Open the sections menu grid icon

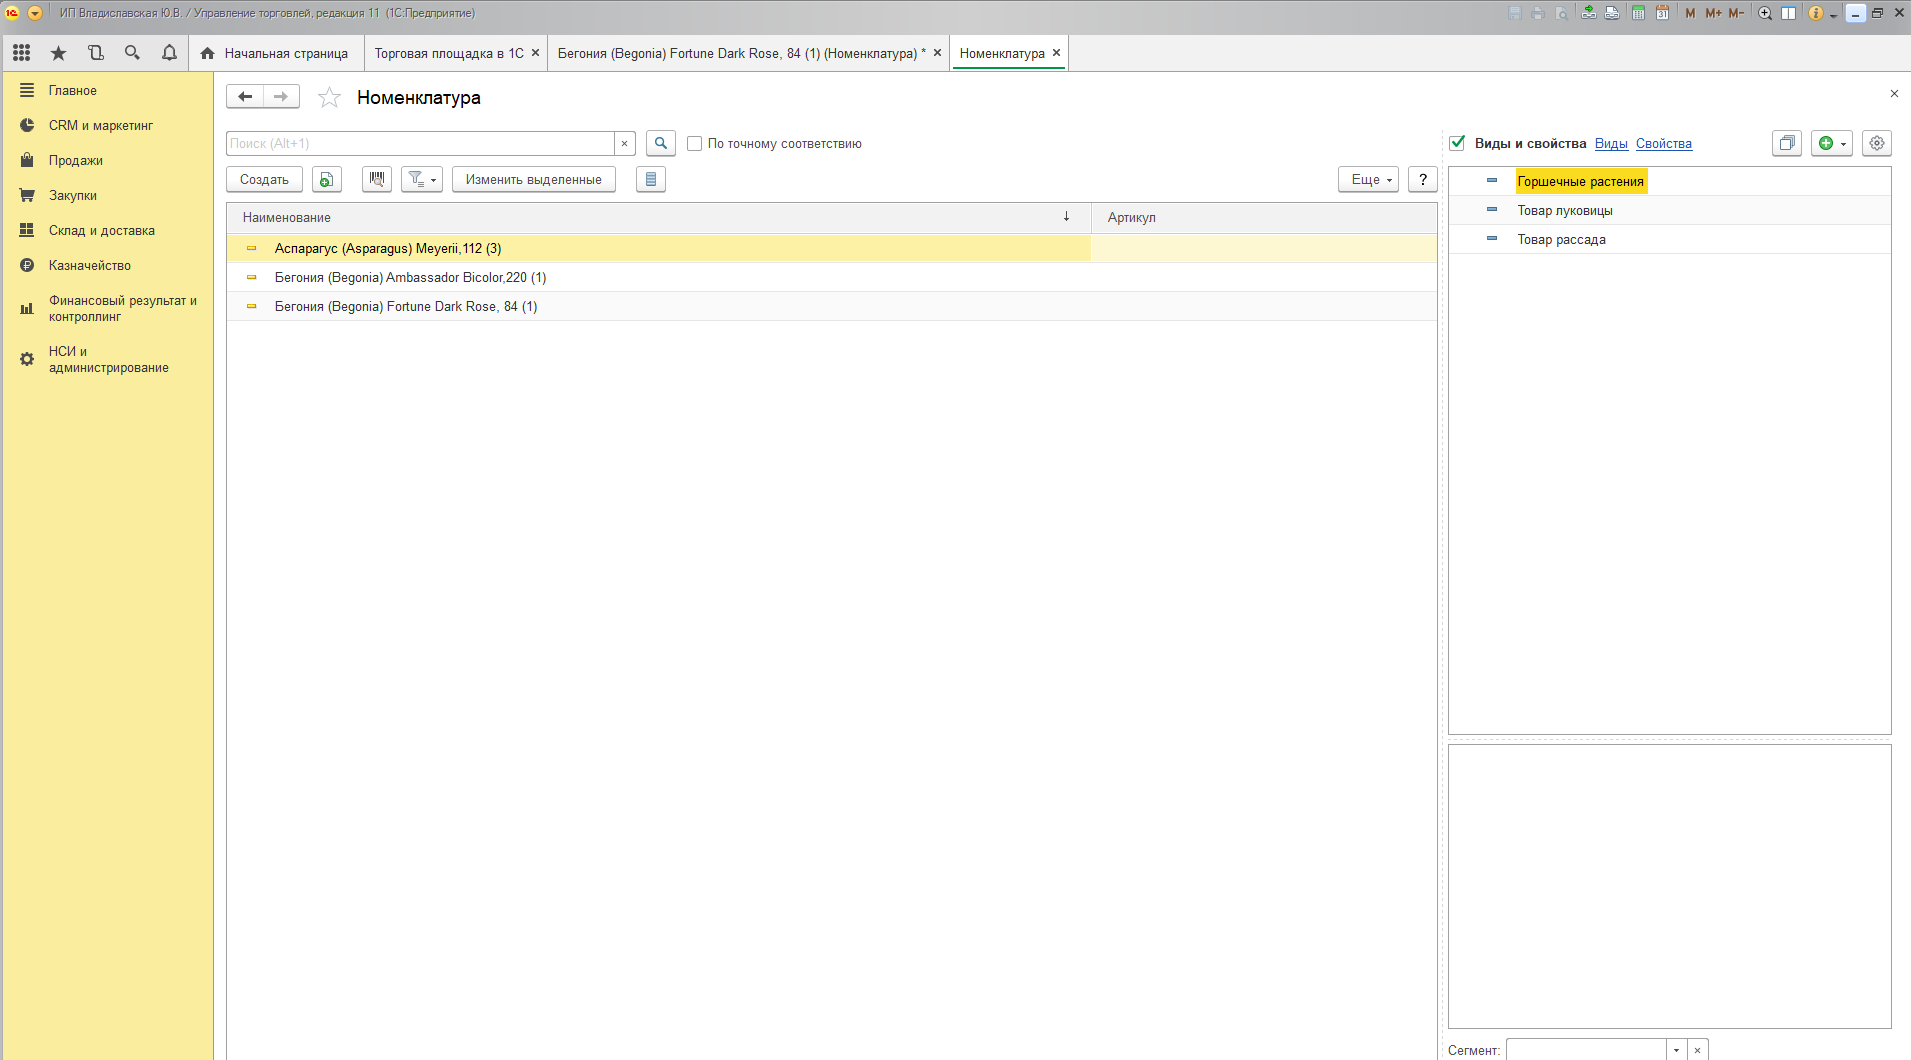[x=21, y=53]
